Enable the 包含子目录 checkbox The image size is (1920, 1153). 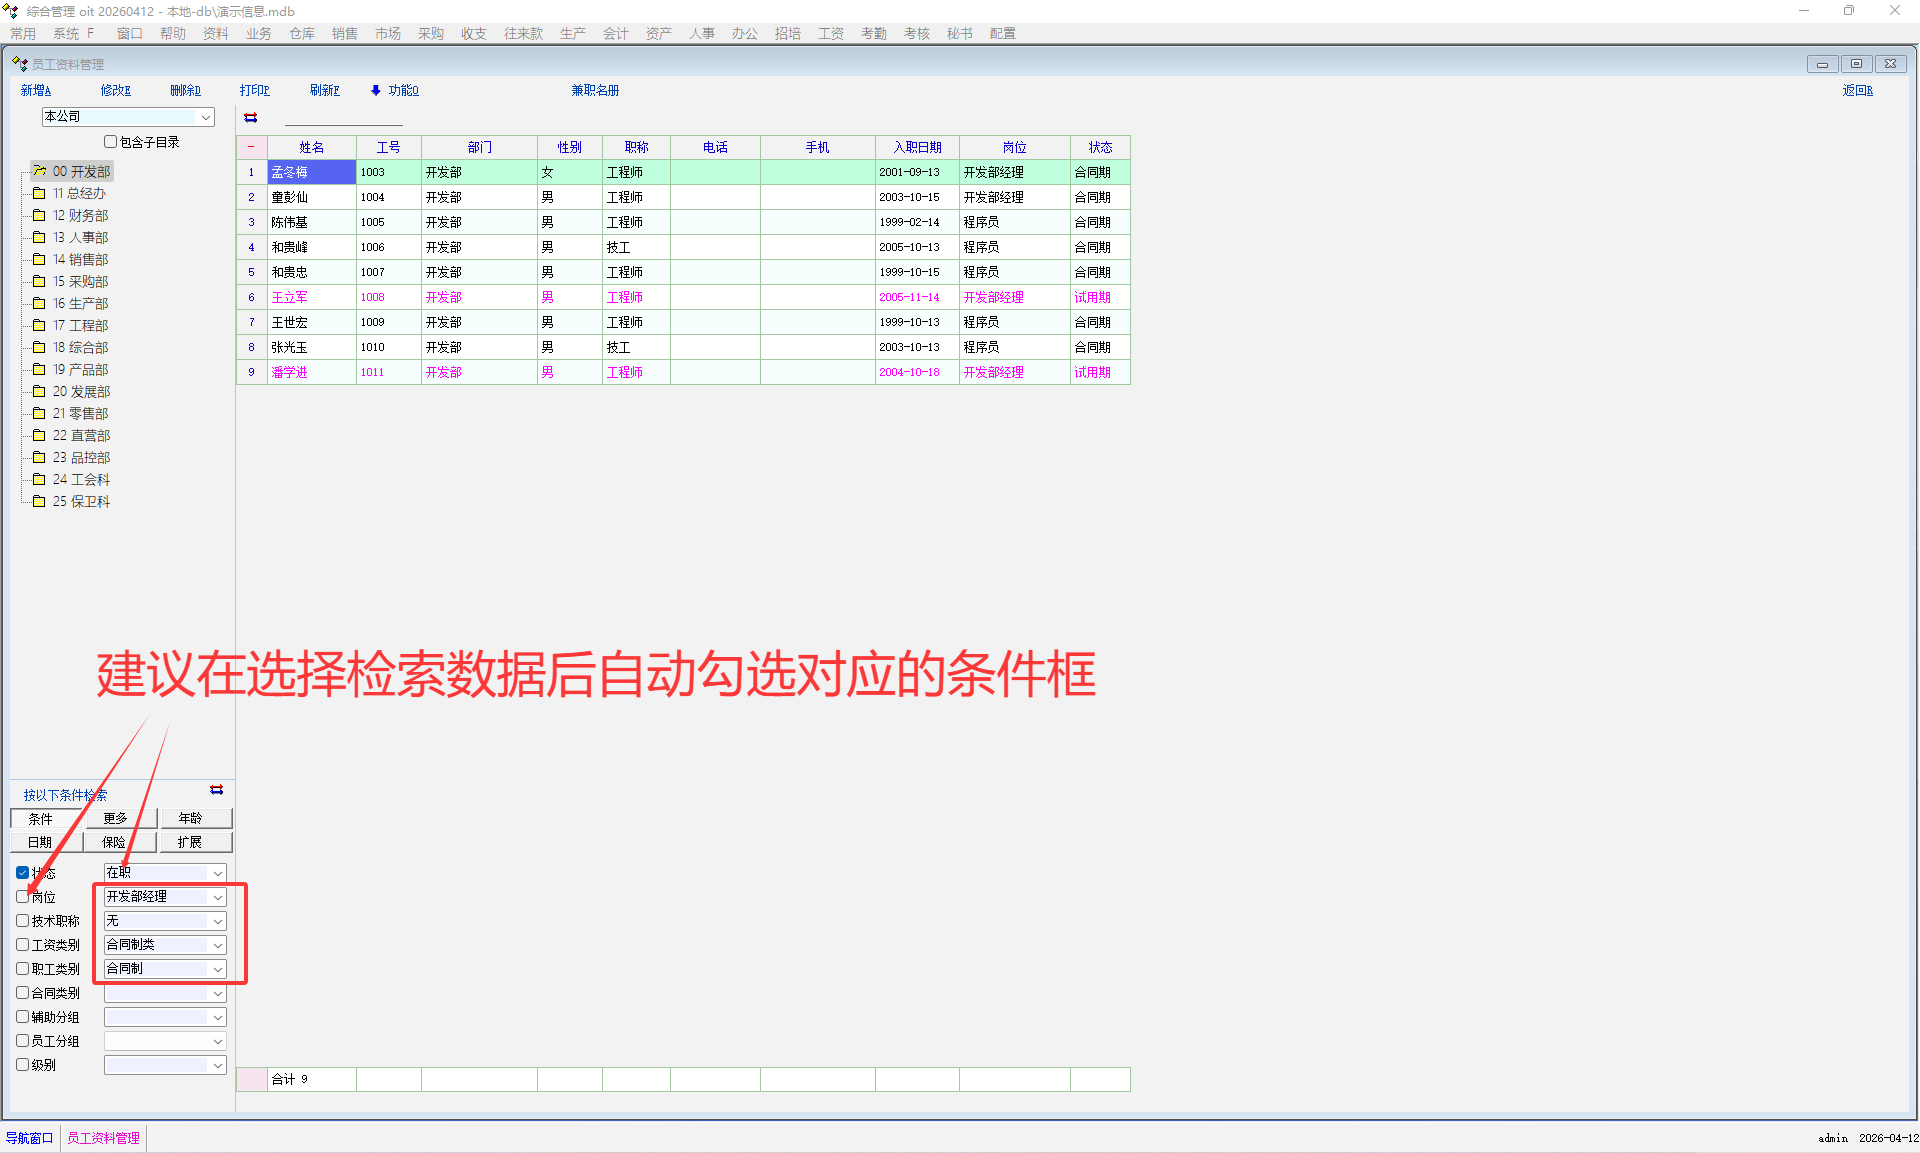click(111, 142)
